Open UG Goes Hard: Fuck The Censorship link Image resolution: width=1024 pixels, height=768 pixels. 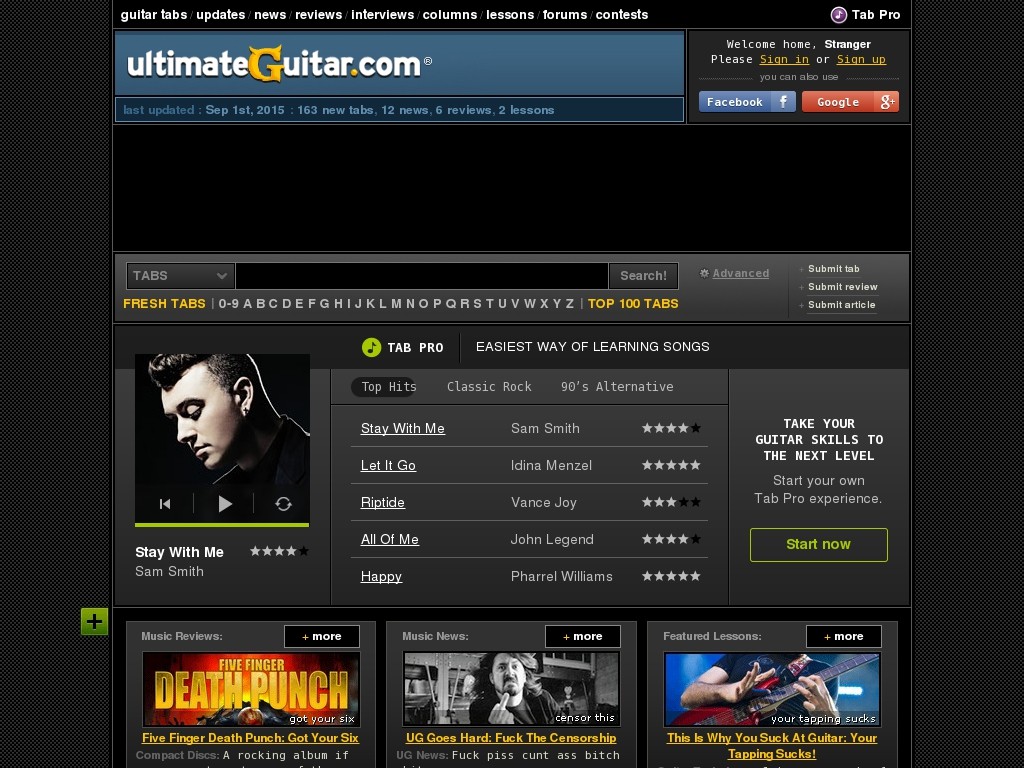[x=511, y=738]
